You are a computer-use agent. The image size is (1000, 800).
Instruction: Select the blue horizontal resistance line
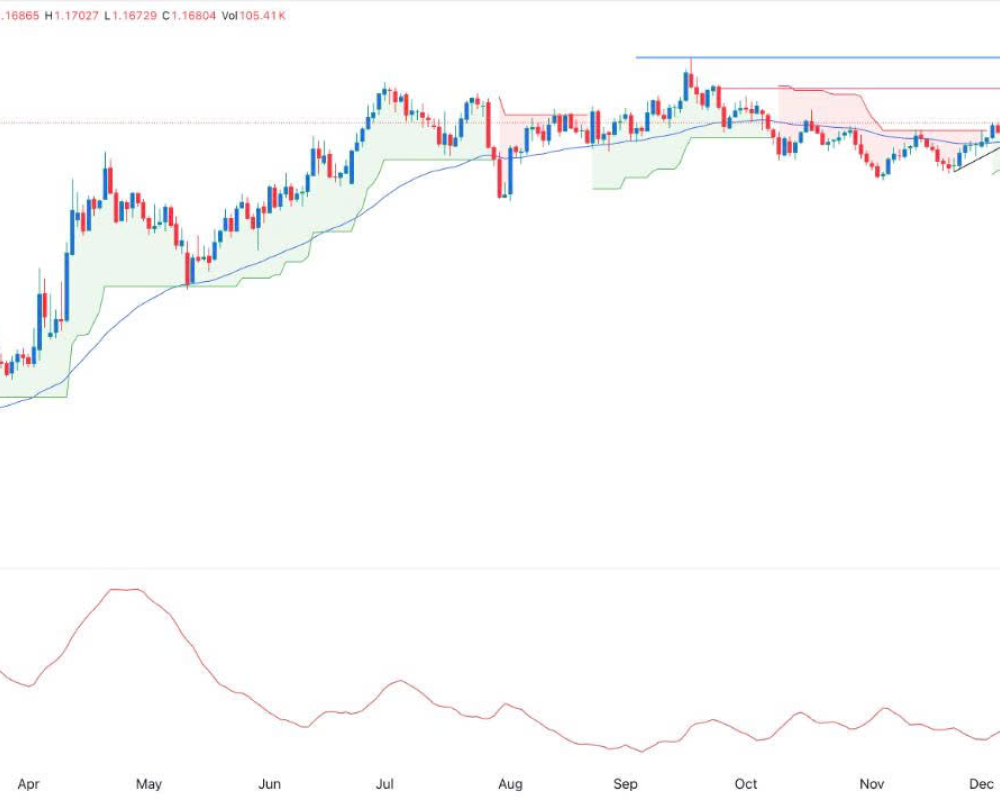[x=820, y=58]
